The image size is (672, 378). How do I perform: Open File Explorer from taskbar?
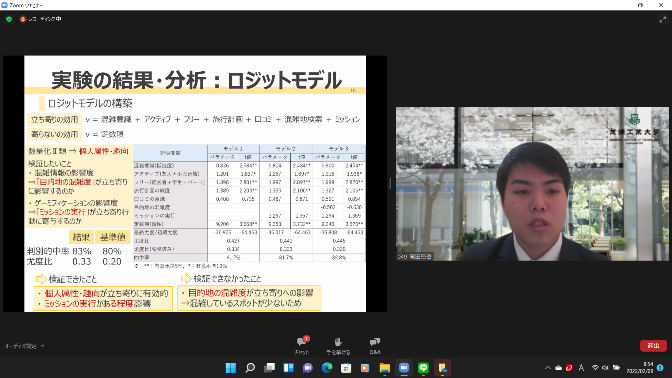click(x=384, y=368)
